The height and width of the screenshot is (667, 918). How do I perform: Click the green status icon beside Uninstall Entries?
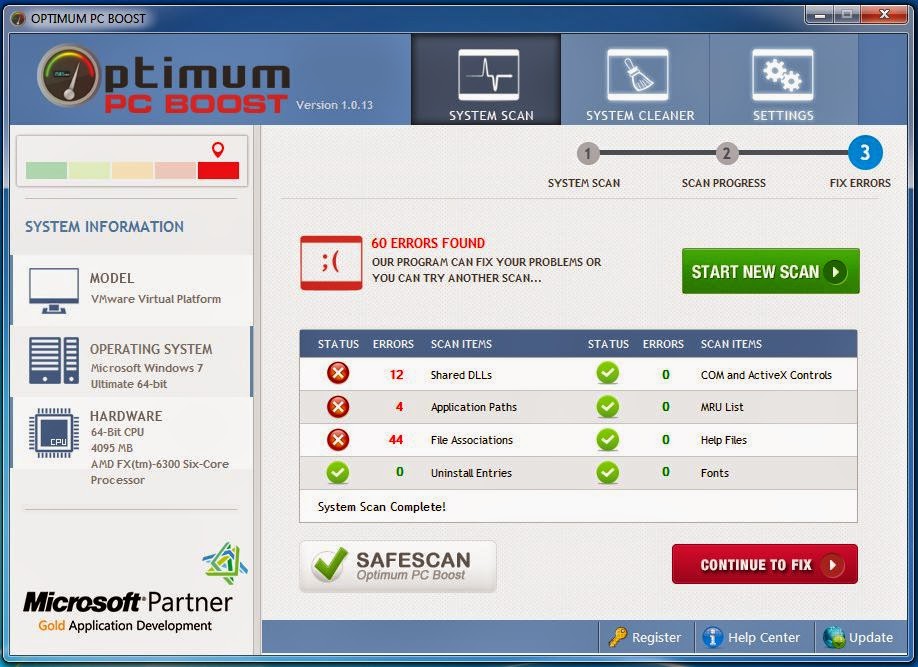pos(337,473)
